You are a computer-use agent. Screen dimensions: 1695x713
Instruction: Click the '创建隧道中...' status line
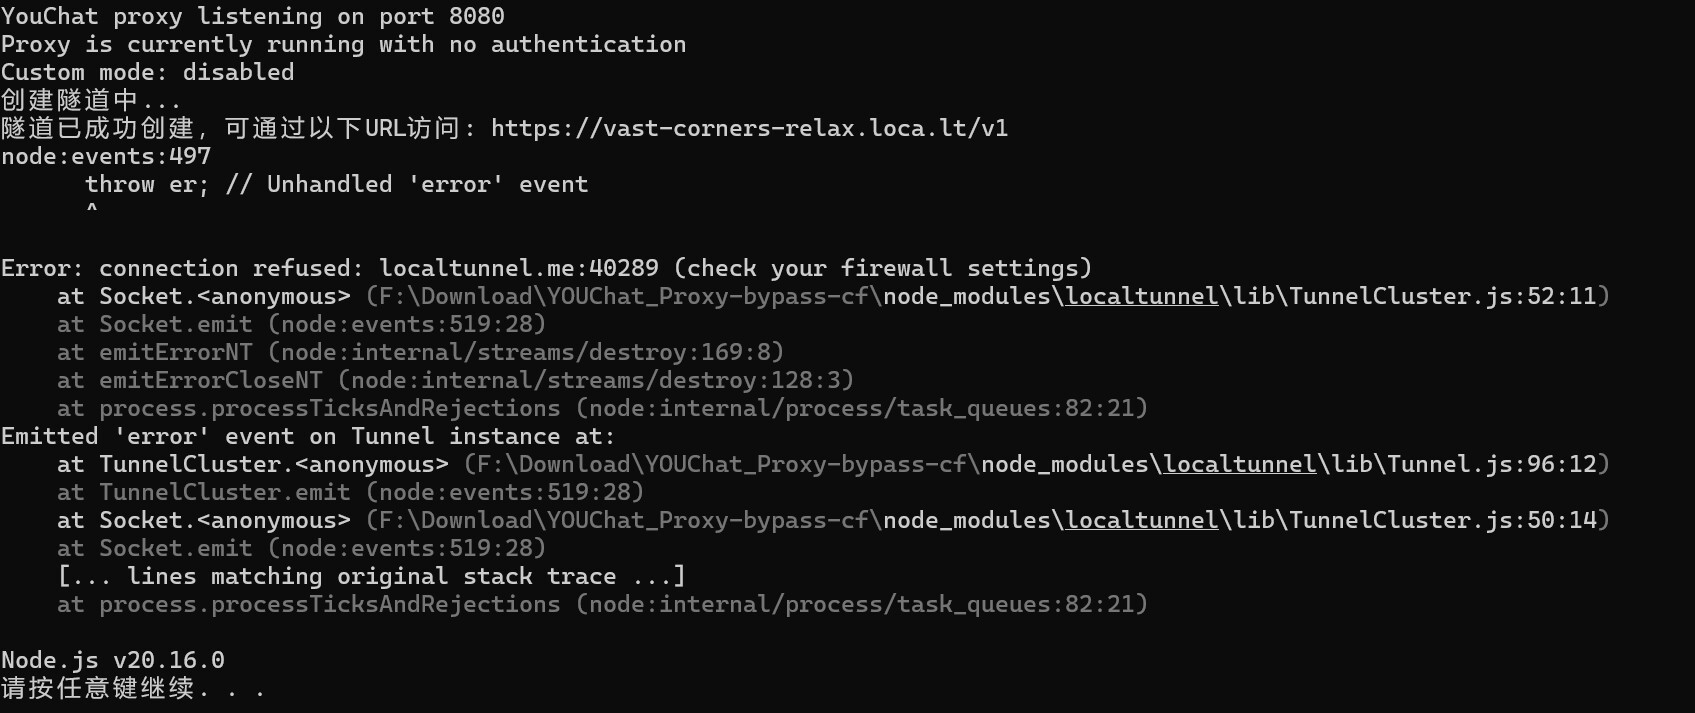click(91, 101)
